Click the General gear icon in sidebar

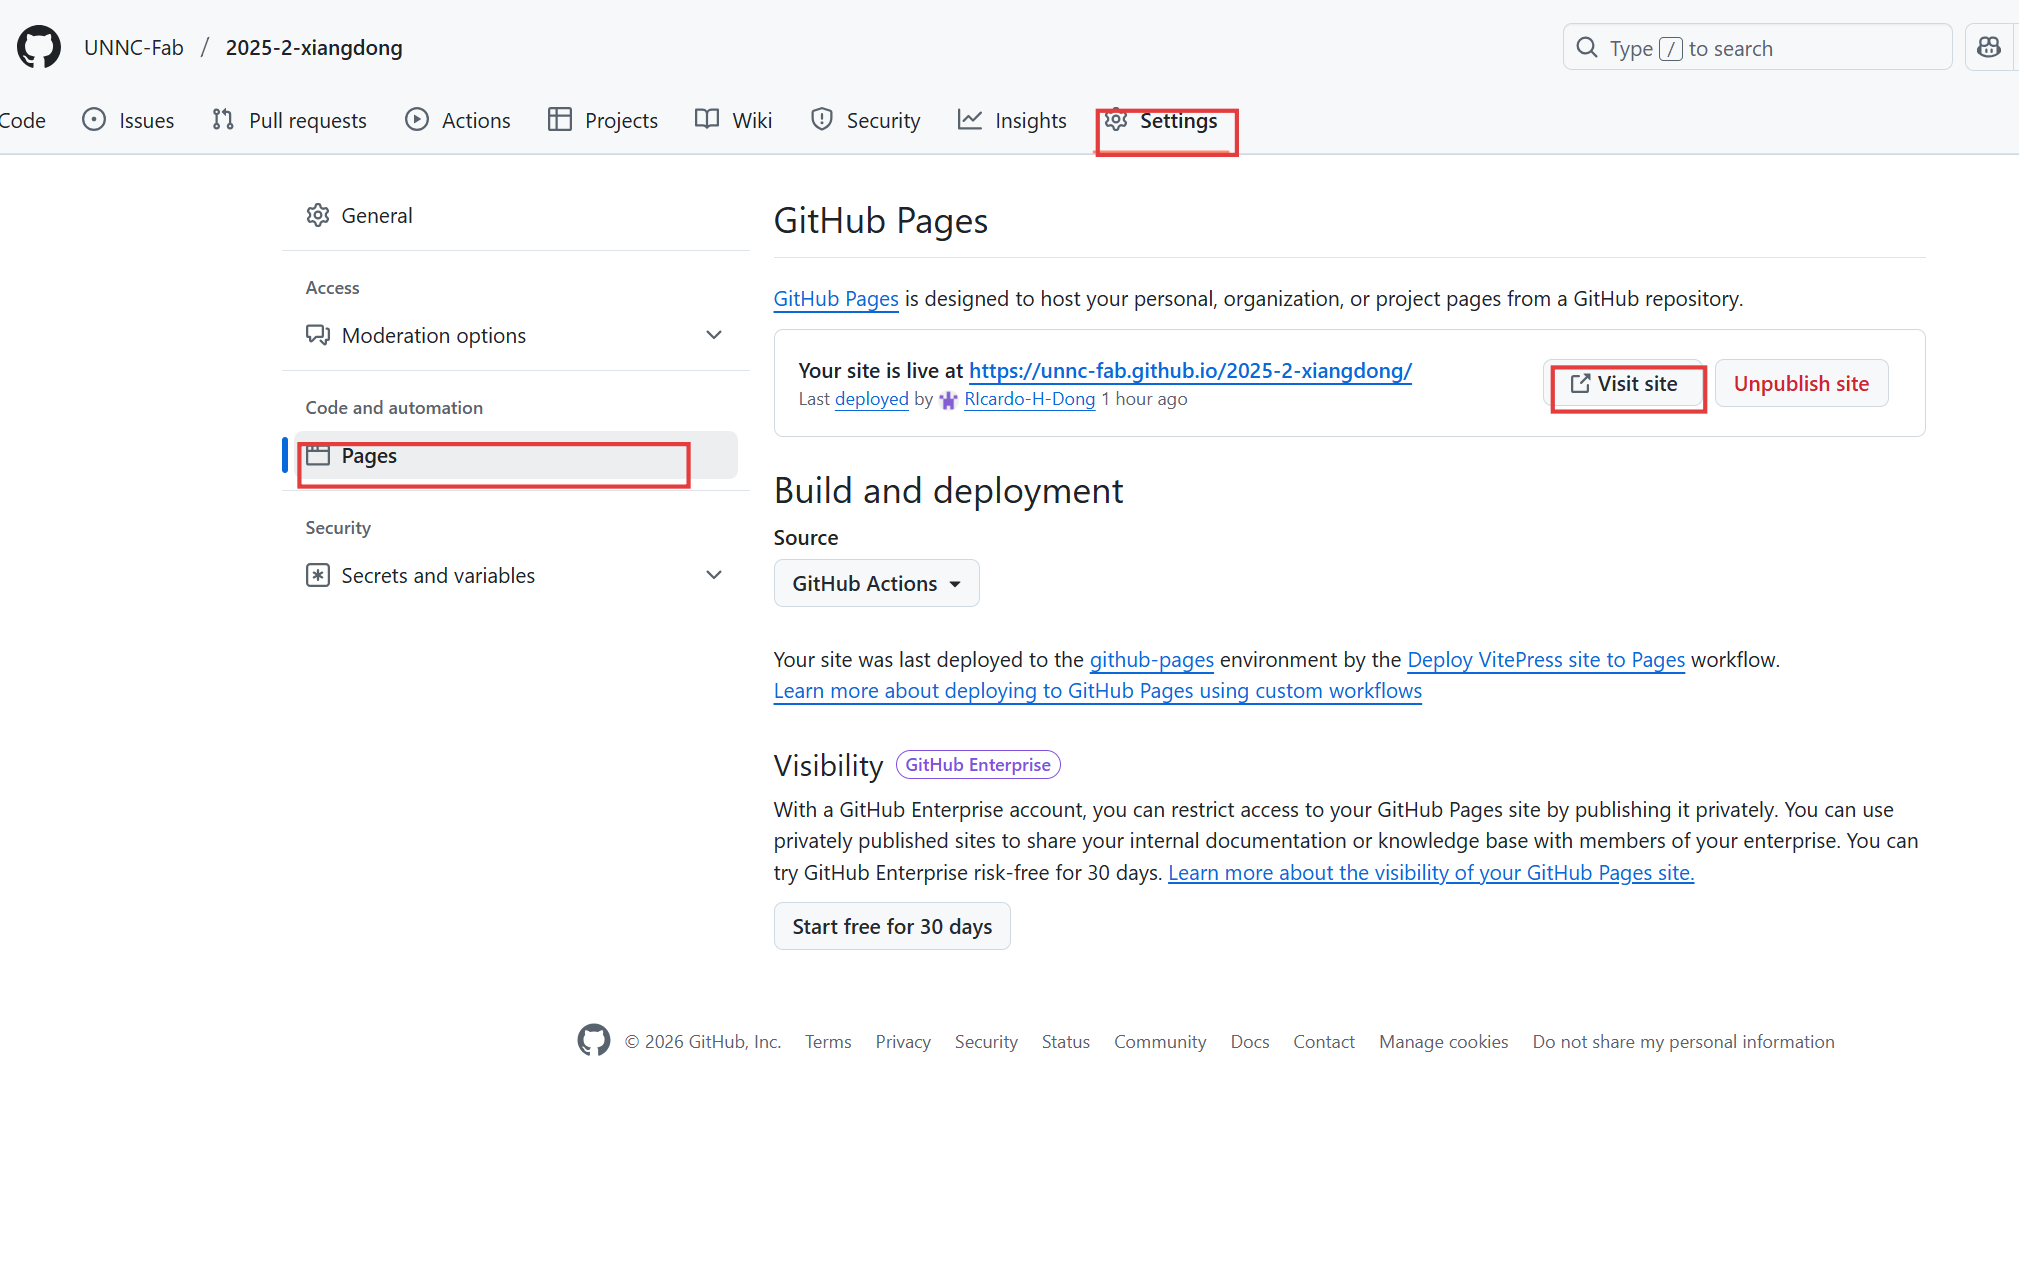318,215
